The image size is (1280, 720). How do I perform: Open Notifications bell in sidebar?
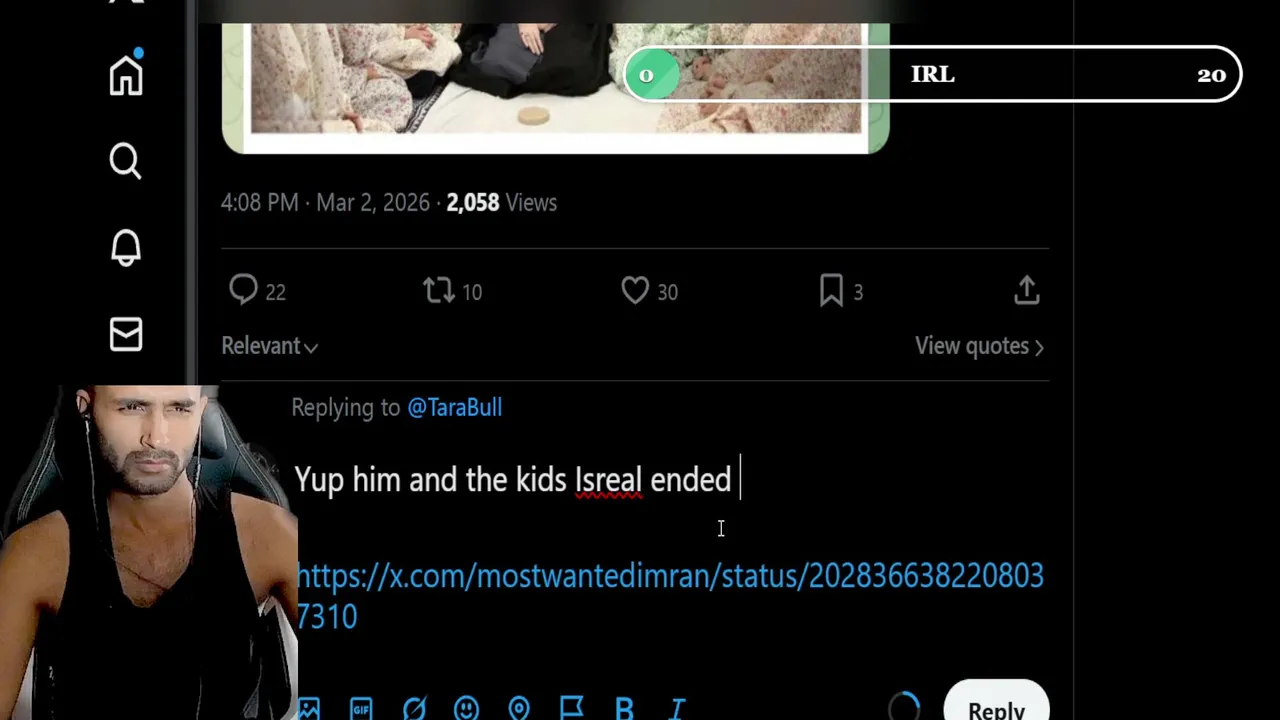pos(126,247)
